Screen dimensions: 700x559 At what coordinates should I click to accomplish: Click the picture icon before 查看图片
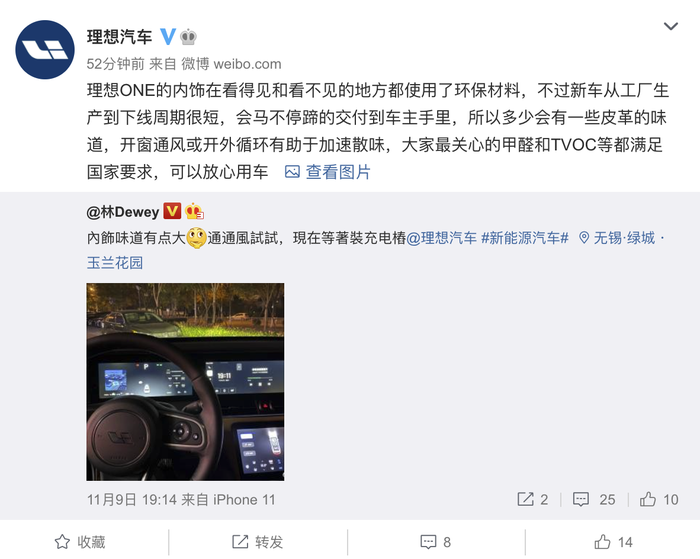(292, 172)
